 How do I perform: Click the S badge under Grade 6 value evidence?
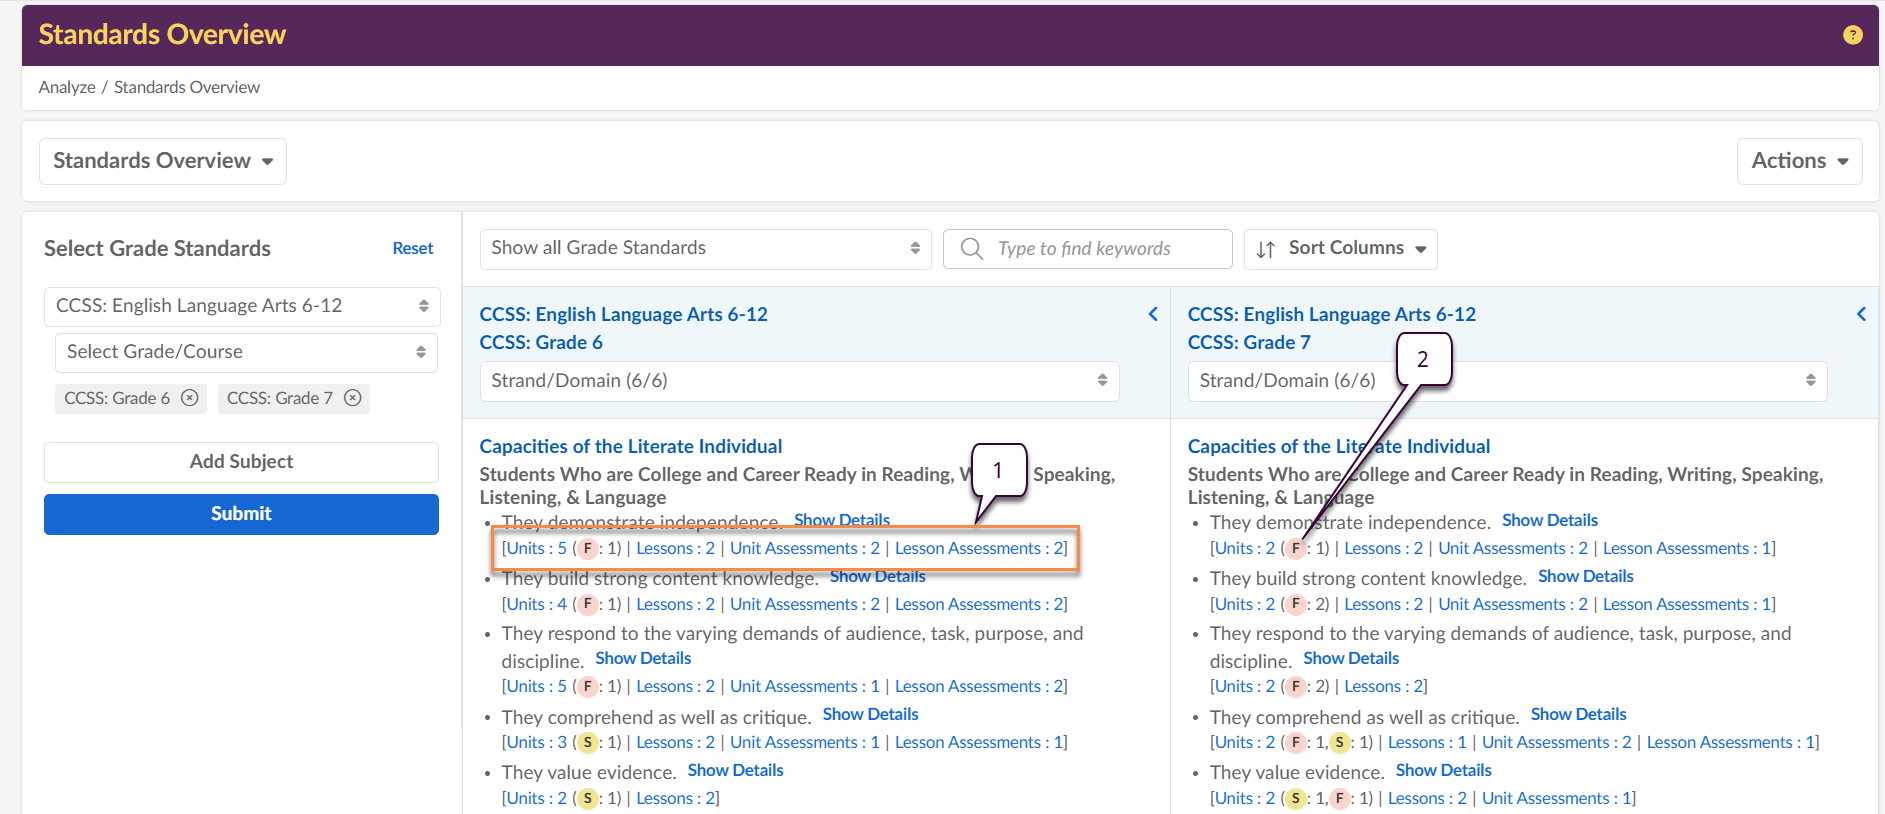[x=588, y=799]
